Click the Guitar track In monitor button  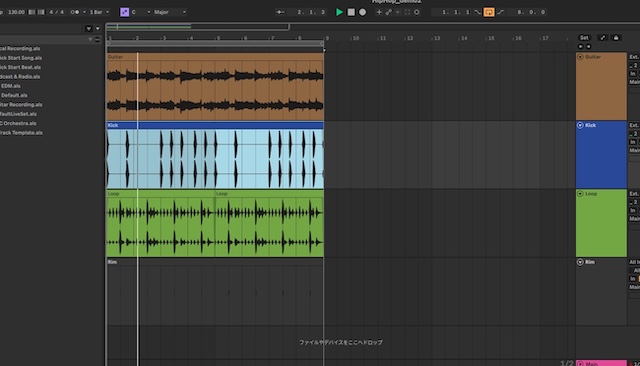(633, 74)
